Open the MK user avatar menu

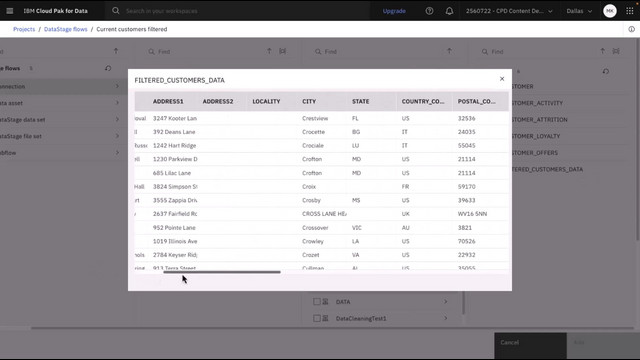coord(610,11)
